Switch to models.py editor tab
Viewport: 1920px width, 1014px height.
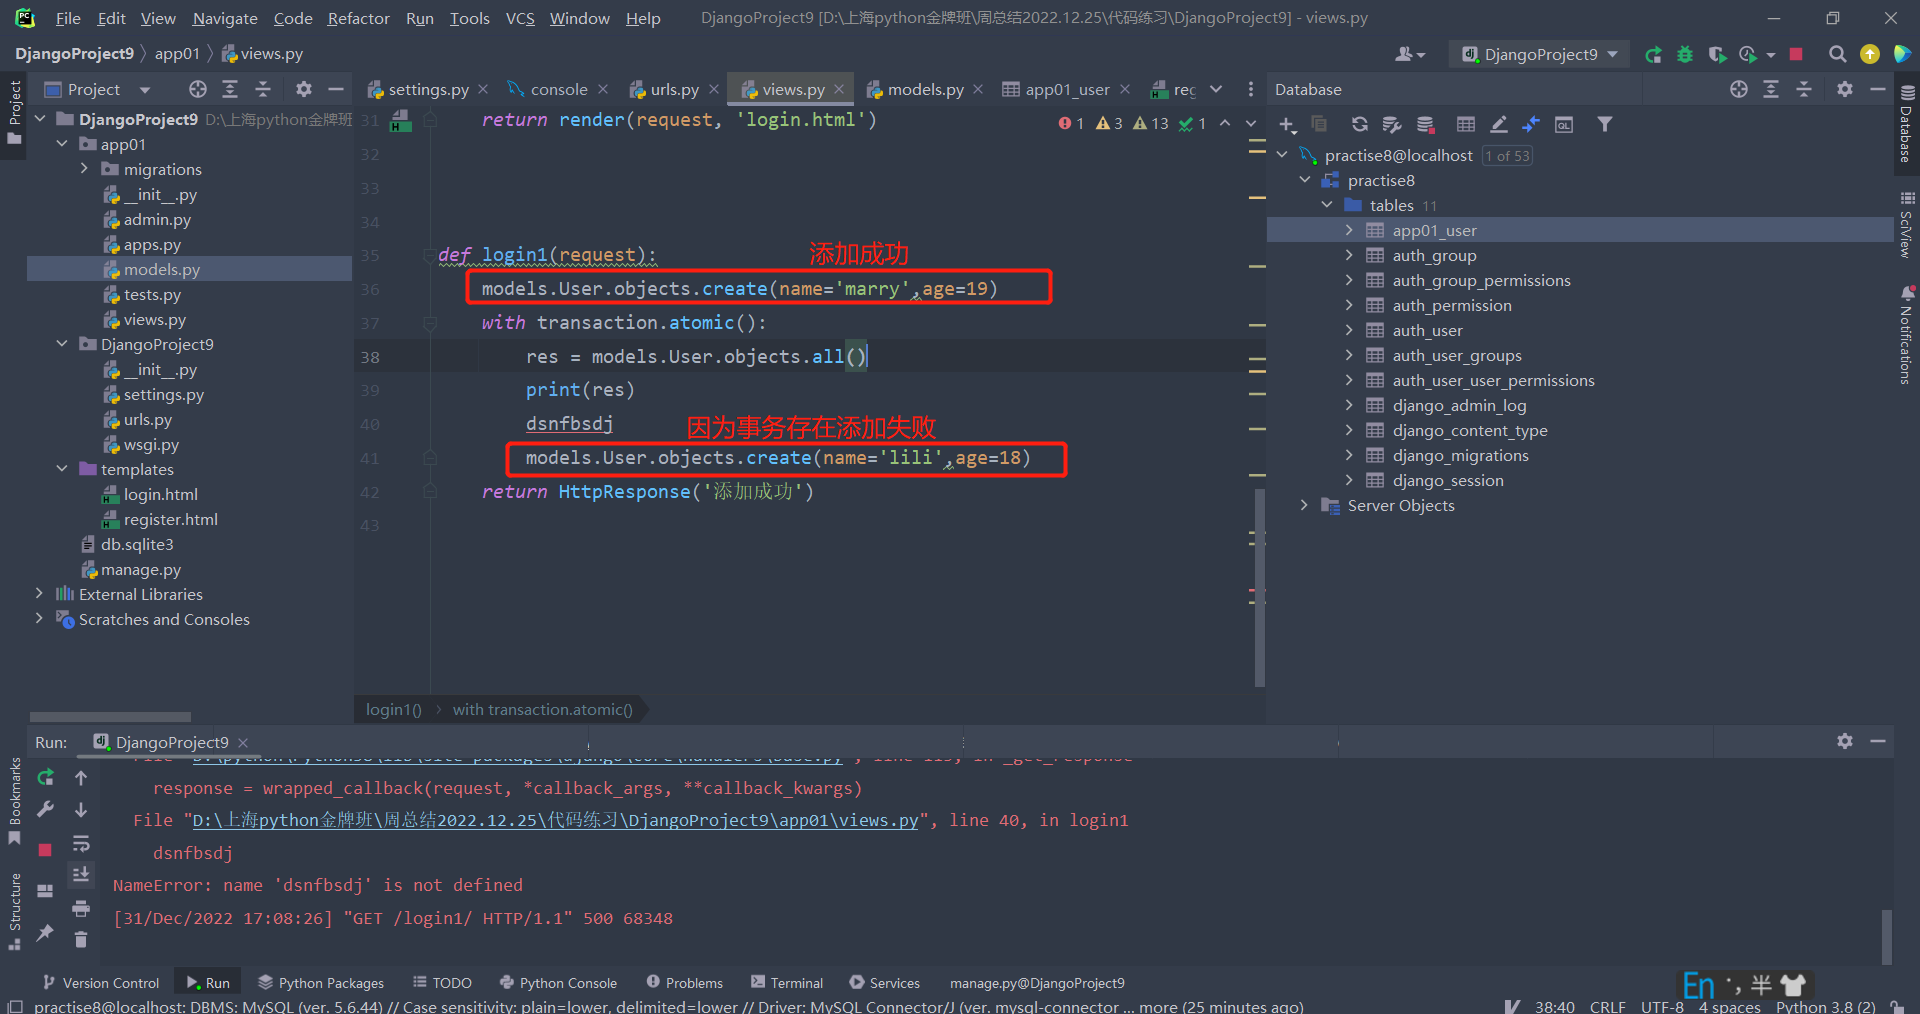(925, 89)
